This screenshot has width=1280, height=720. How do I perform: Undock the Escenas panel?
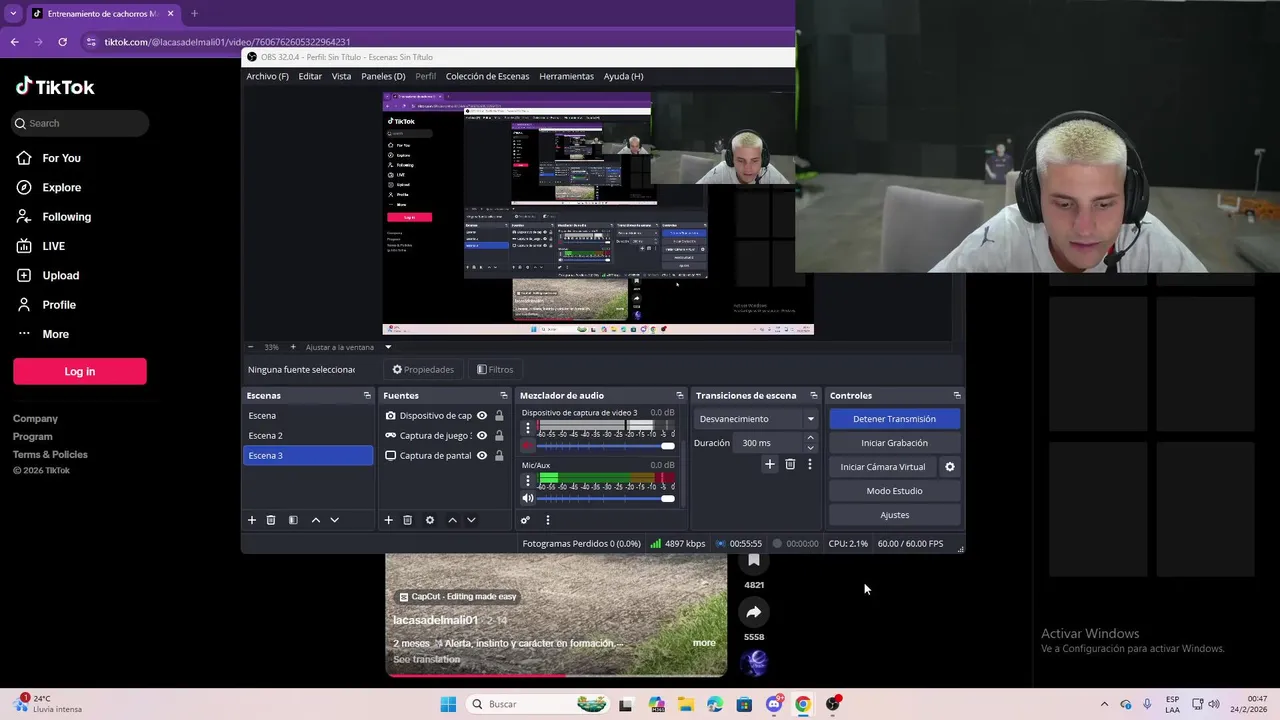pos(367,396)
